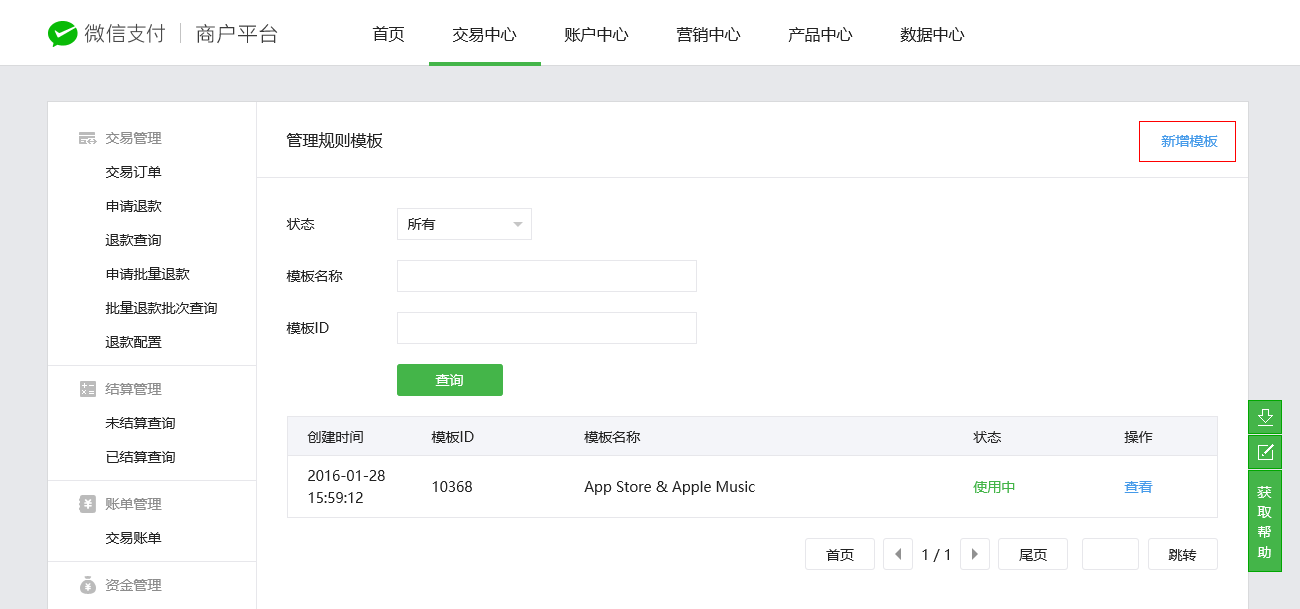Screen dimensions: 1300x609
Task: Click the 获取帮助 help button
Action: 1265,522
